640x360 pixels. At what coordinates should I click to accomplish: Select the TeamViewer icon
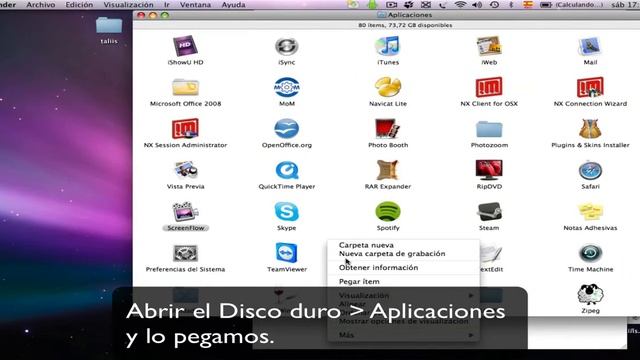coord(287,253)
